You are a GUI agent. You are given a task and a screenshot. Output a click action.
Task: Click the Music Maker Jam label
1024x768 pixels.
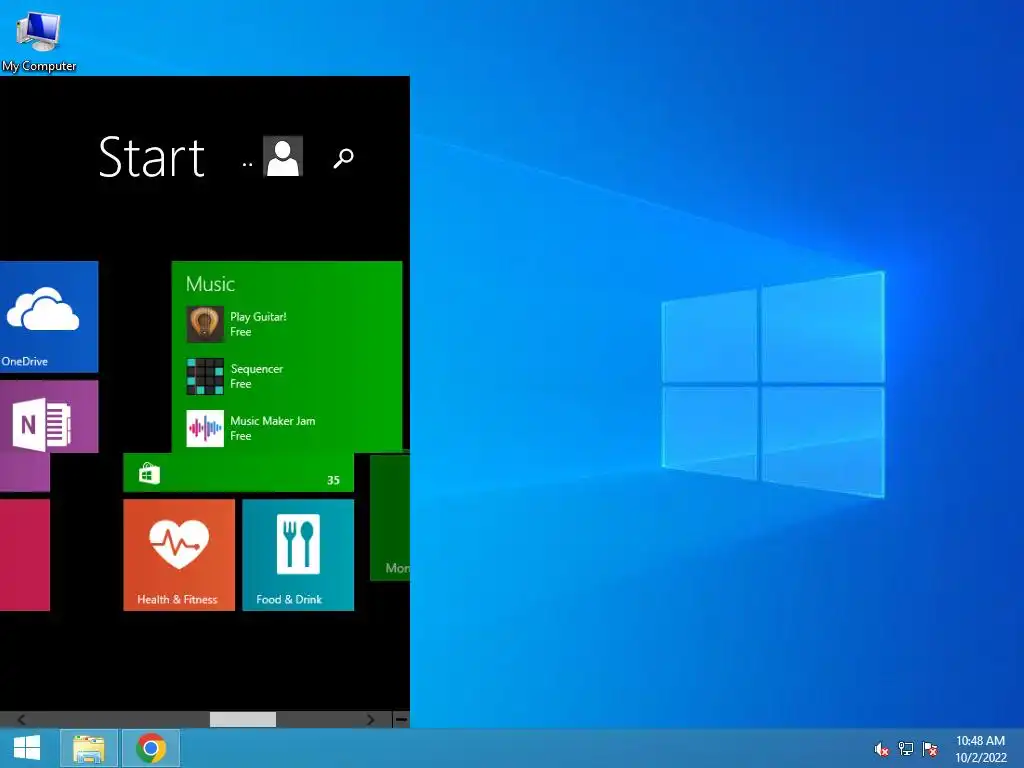(273, 421)
